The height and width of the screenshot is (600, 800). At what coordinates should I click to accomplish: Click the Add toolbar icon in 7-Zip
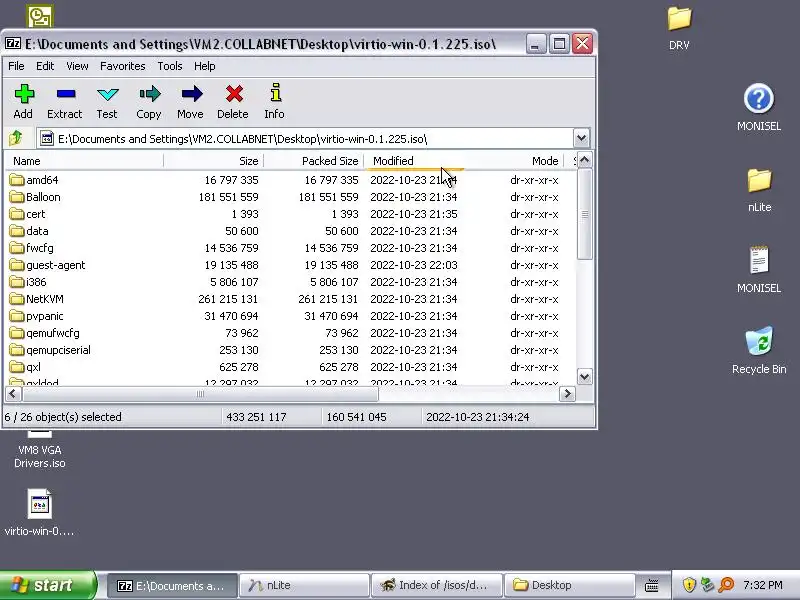23,95
